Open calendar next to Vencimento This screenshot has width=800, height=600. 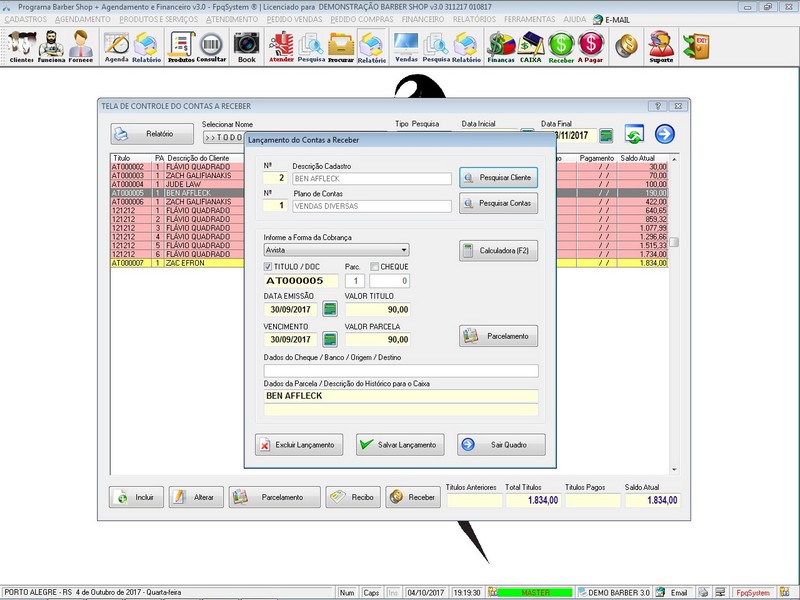[330, 339]
